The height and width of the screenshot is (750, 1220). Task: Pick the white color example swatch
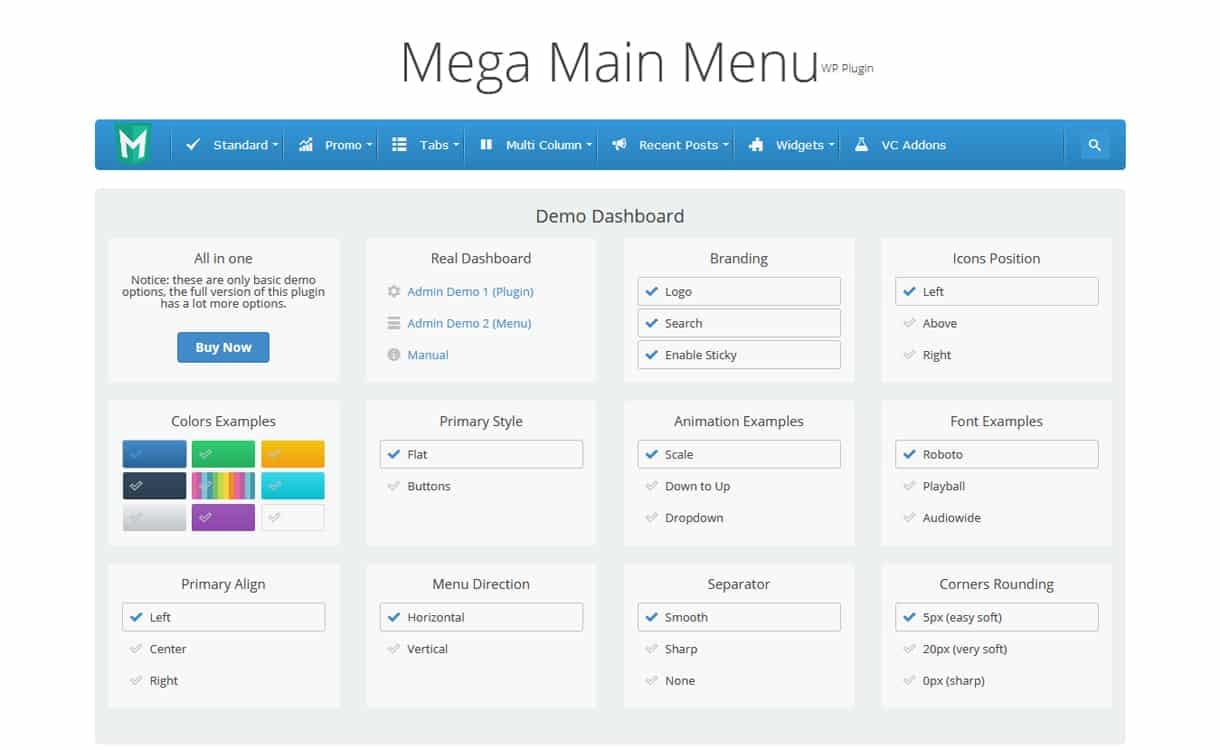[293, 518]
